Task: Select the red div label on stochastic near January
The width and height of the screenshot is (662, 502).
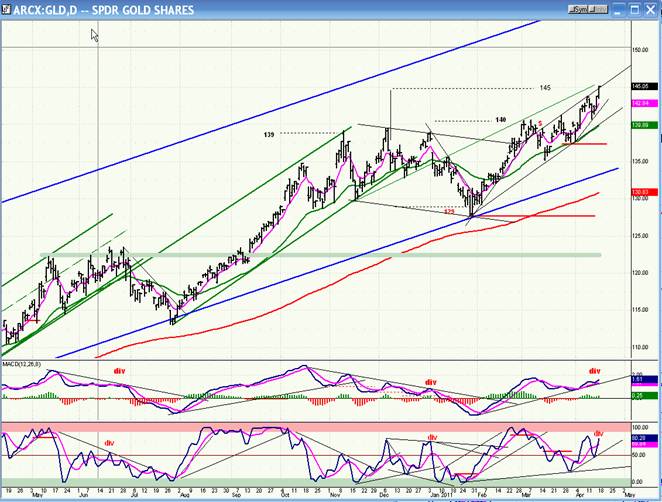Action: coord(432,437)
